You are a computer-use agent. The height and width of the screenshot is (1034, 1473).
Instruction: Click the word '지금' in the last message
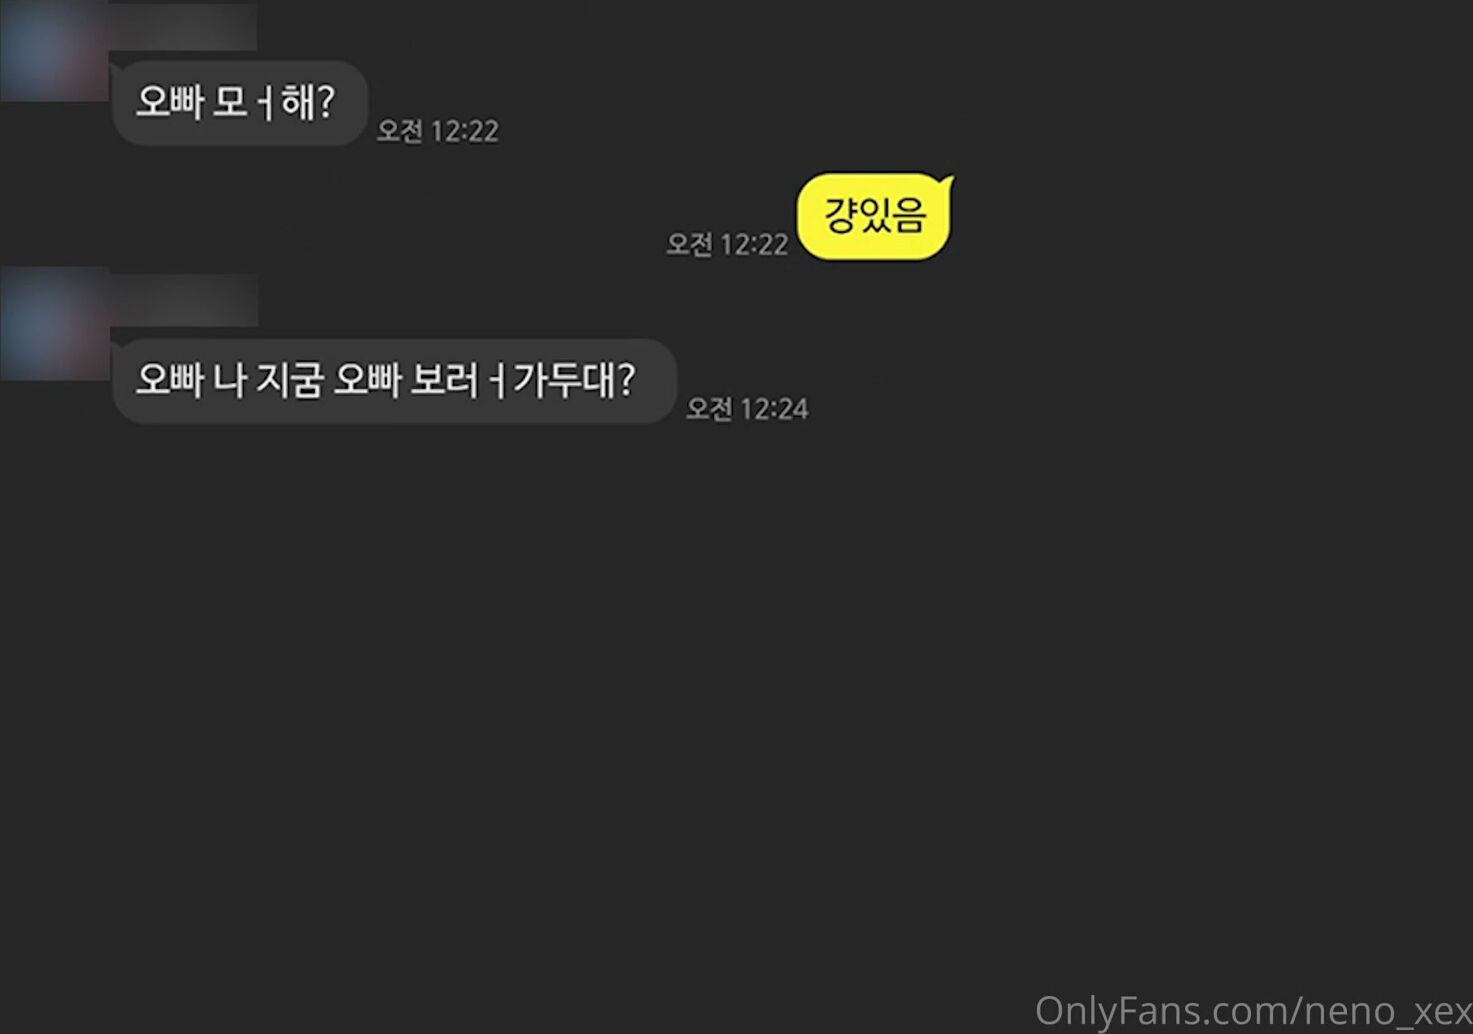[x=290, y=380]
